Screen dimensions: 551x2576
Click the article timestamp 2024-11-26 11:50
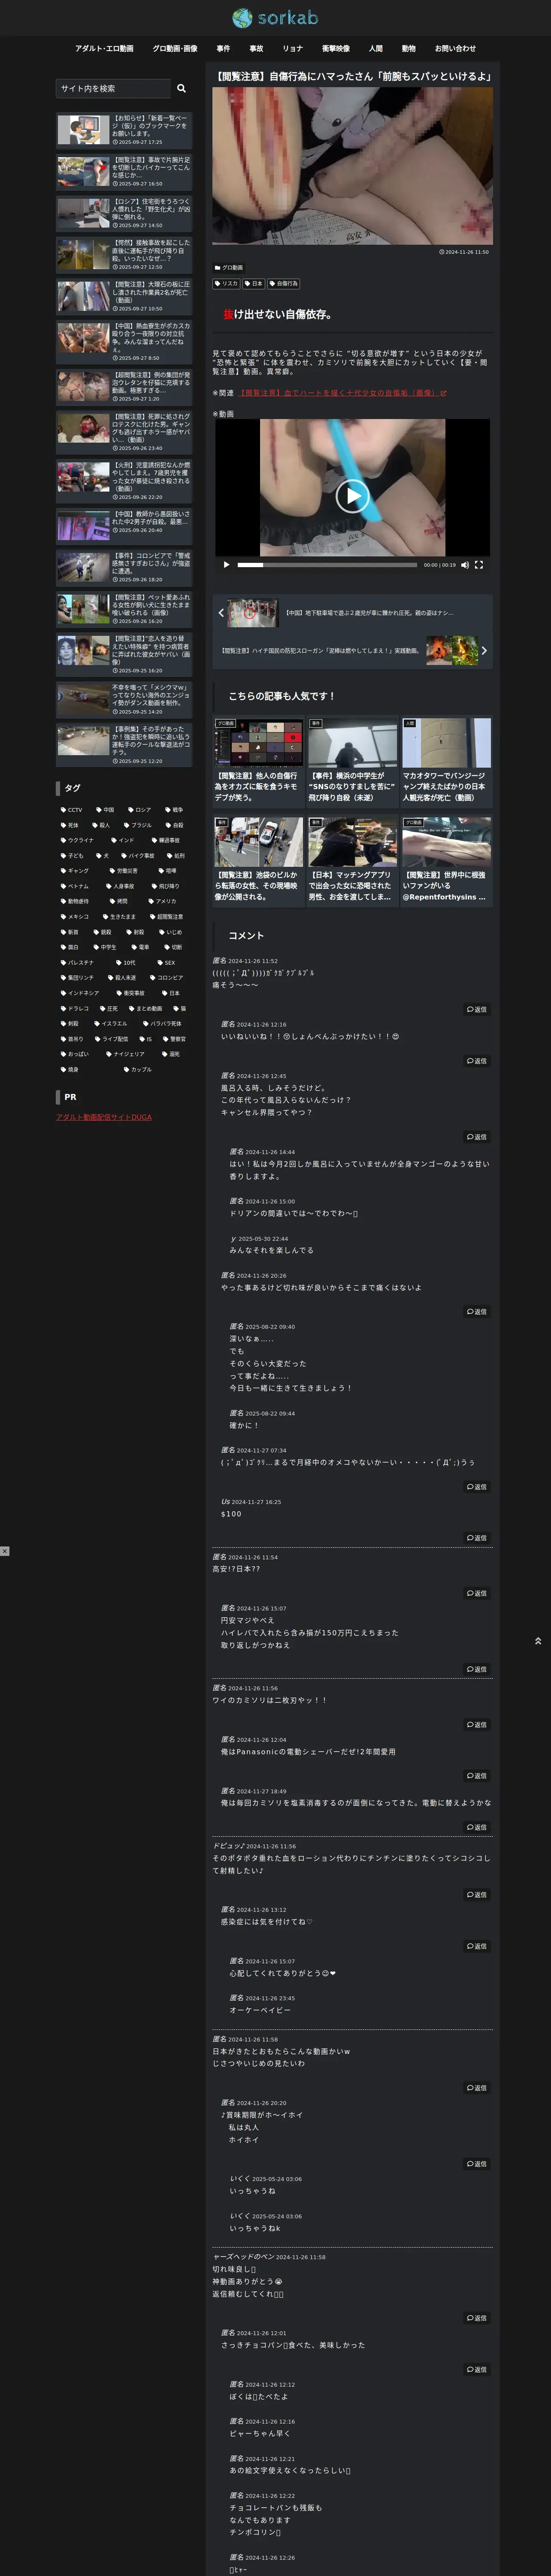[464, 252]
